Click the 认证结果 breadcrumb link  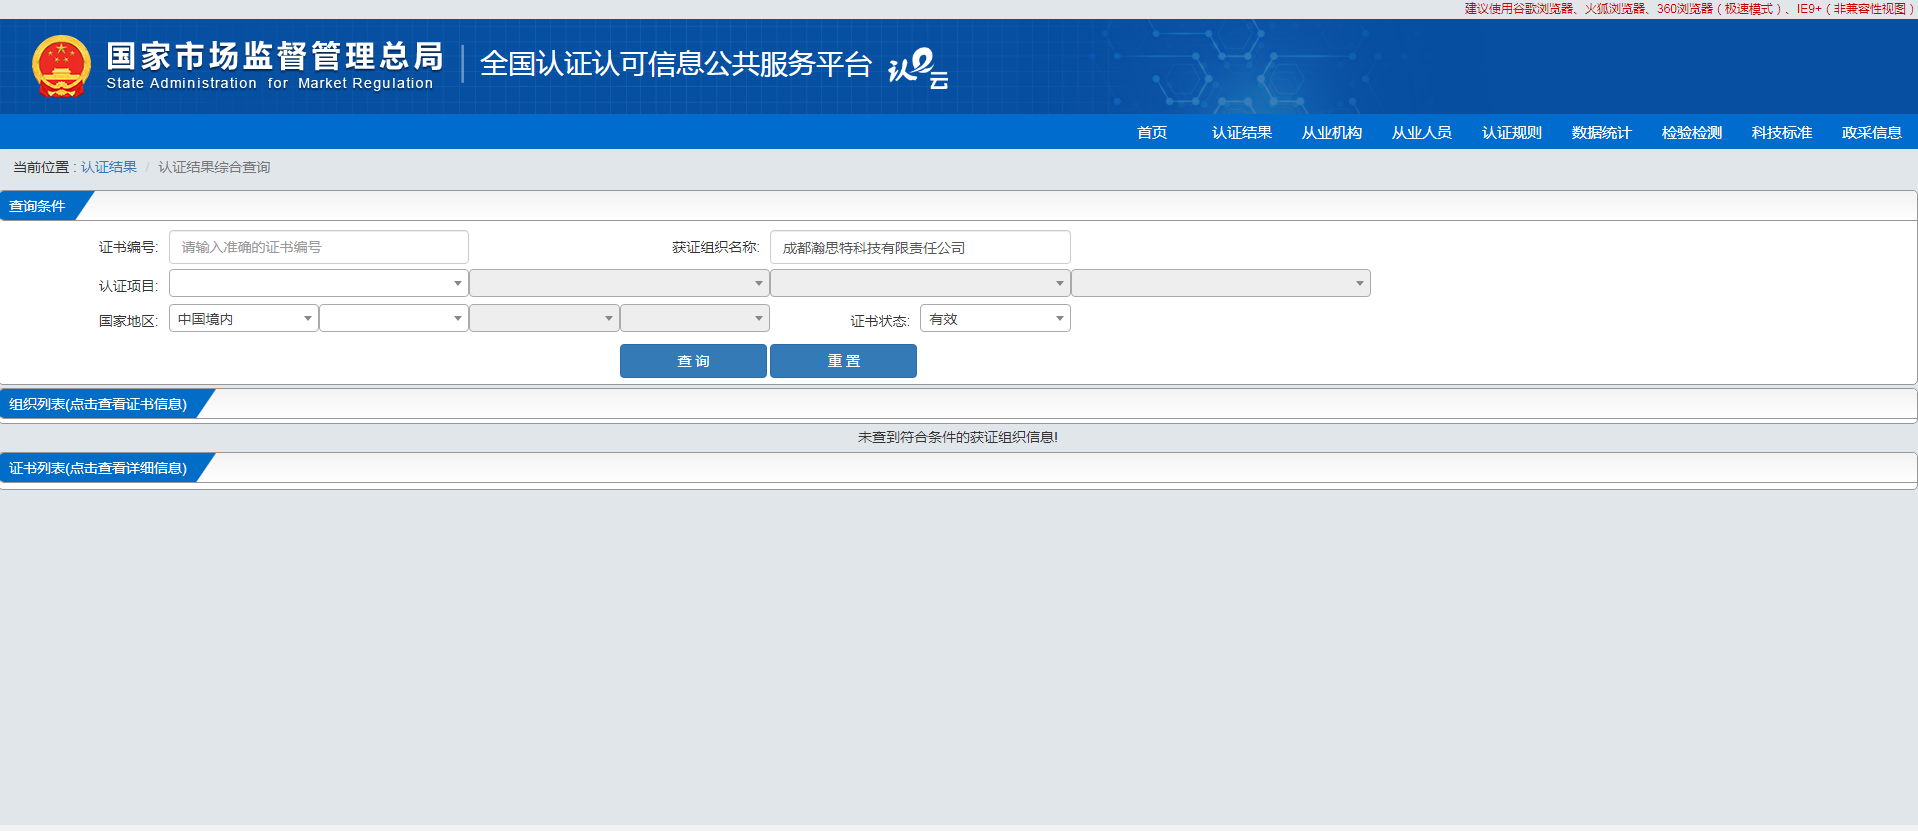(x=109, y=167)
